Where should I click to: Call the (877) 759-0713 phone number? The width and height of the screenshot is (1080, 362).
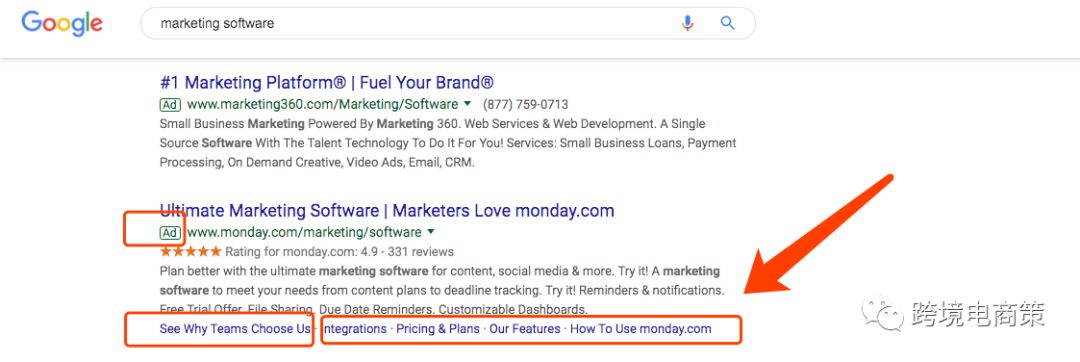click(x=526, y=105)
